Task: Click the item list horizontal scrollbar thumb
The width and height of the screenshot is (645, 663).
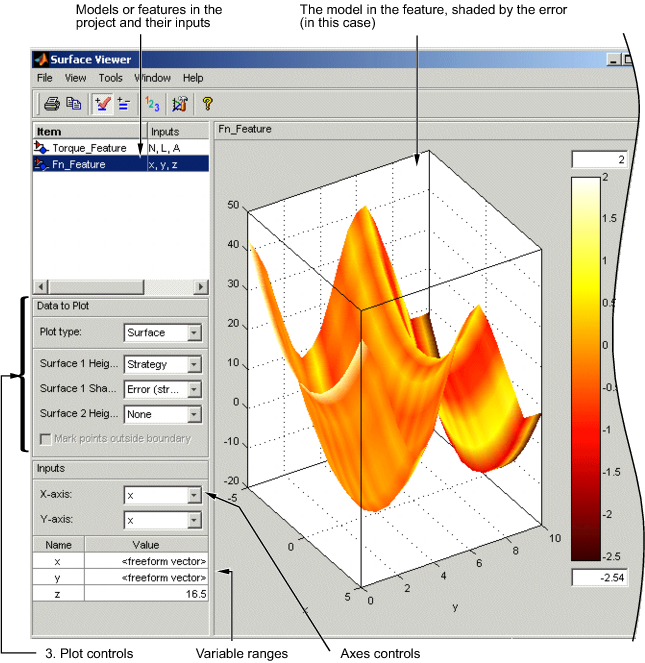Action: [96, 287]
